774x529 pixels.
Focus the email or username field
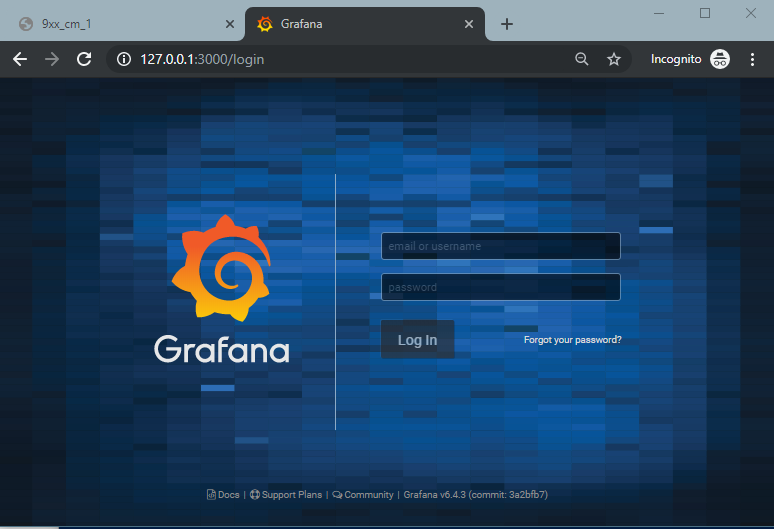(x=501, y=246)
